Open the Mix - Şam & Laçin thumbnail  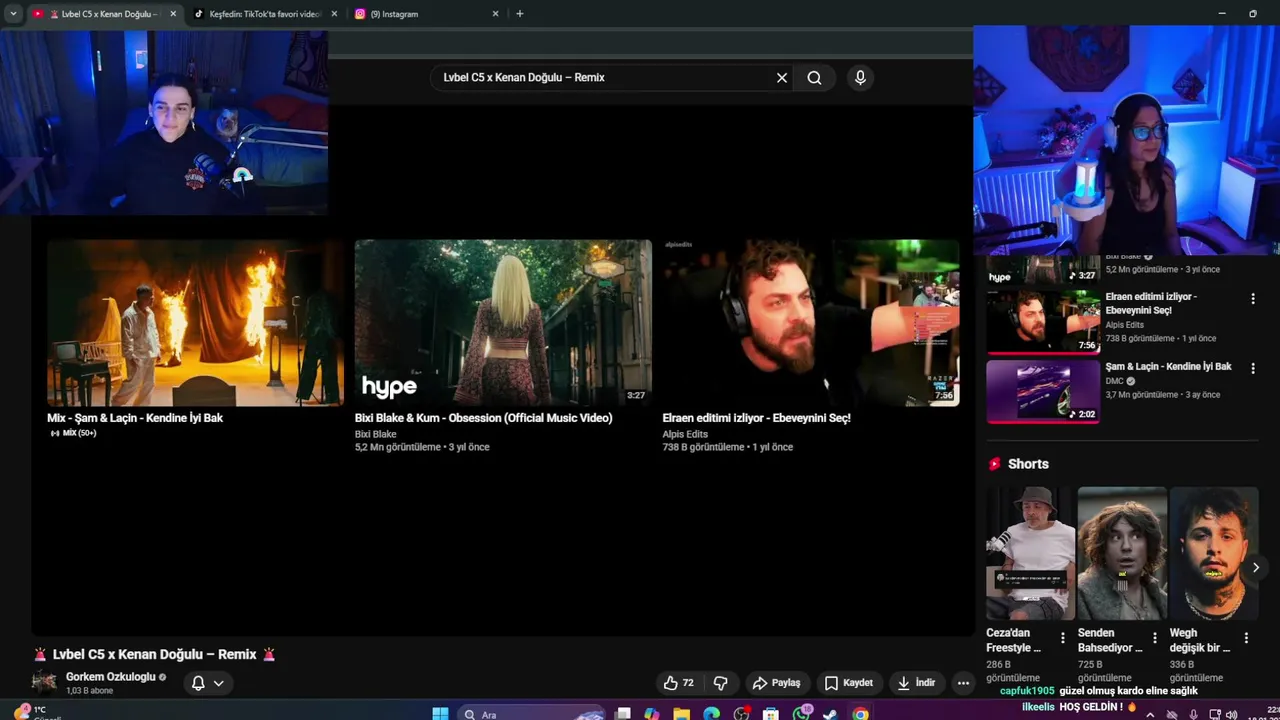(x=196, y=323)
